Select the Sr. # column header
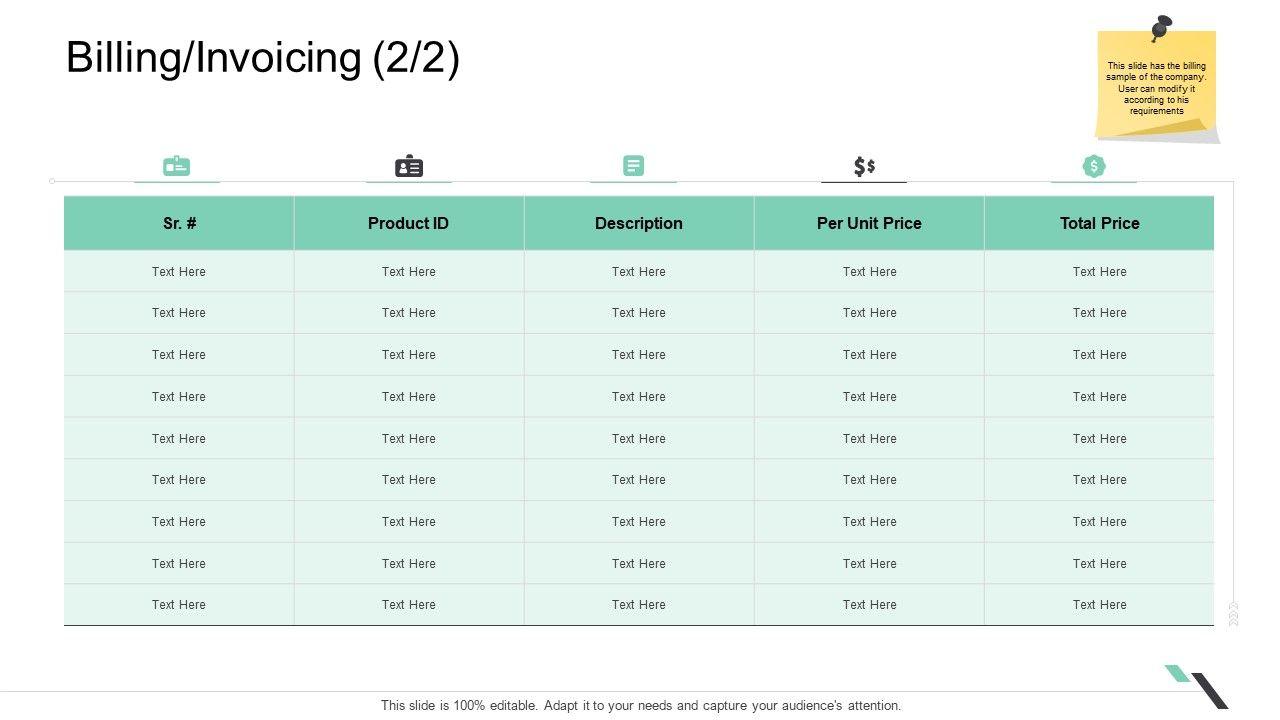This screenshot has height=720, width=1280. pos(180,223)
